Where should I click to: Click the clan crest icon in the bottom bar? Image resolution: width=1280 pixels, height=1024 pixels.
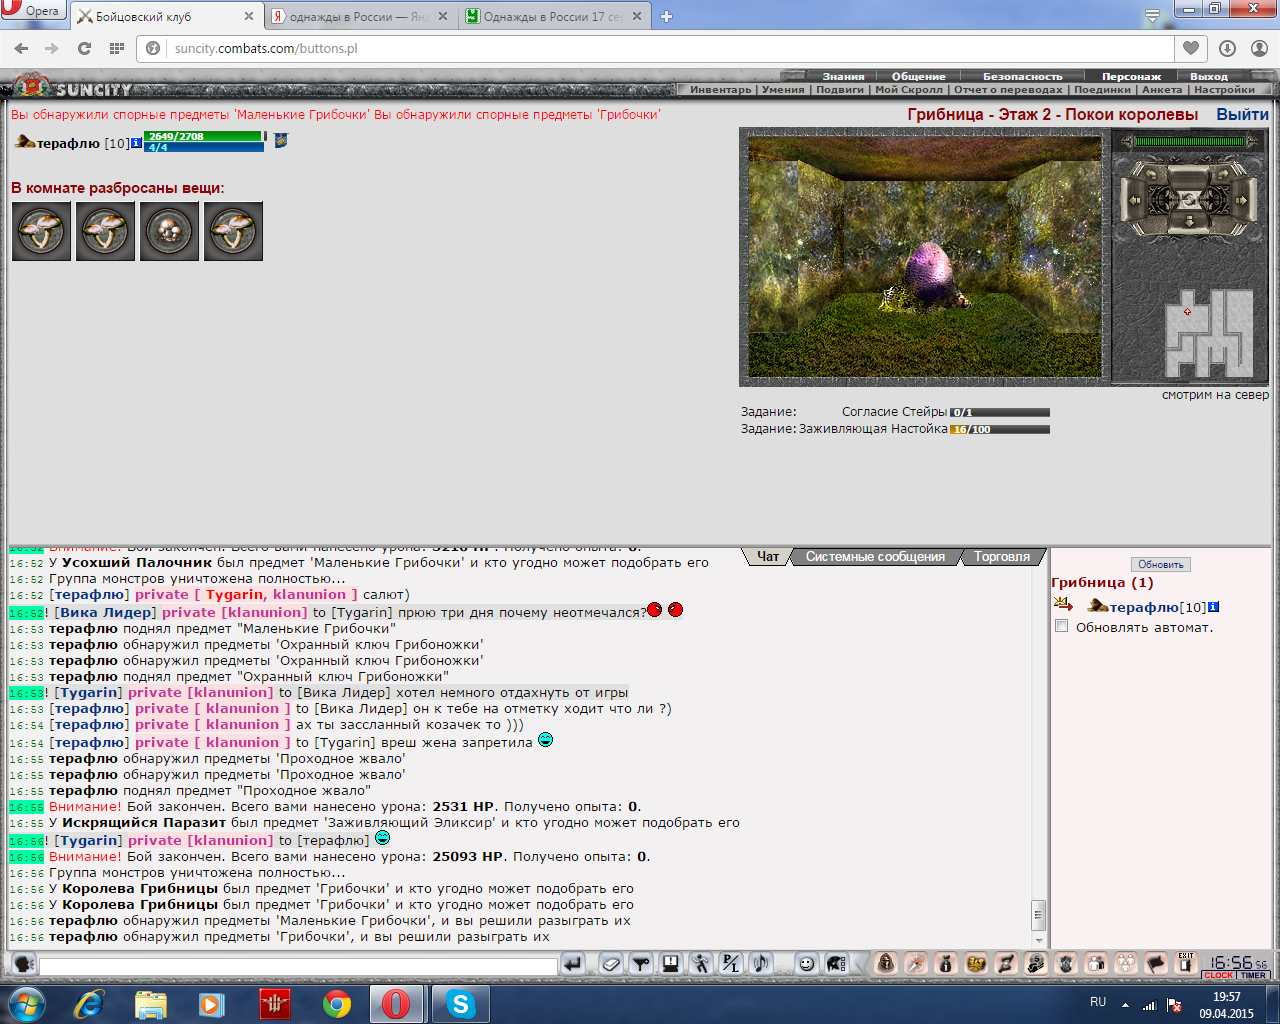1066,964
